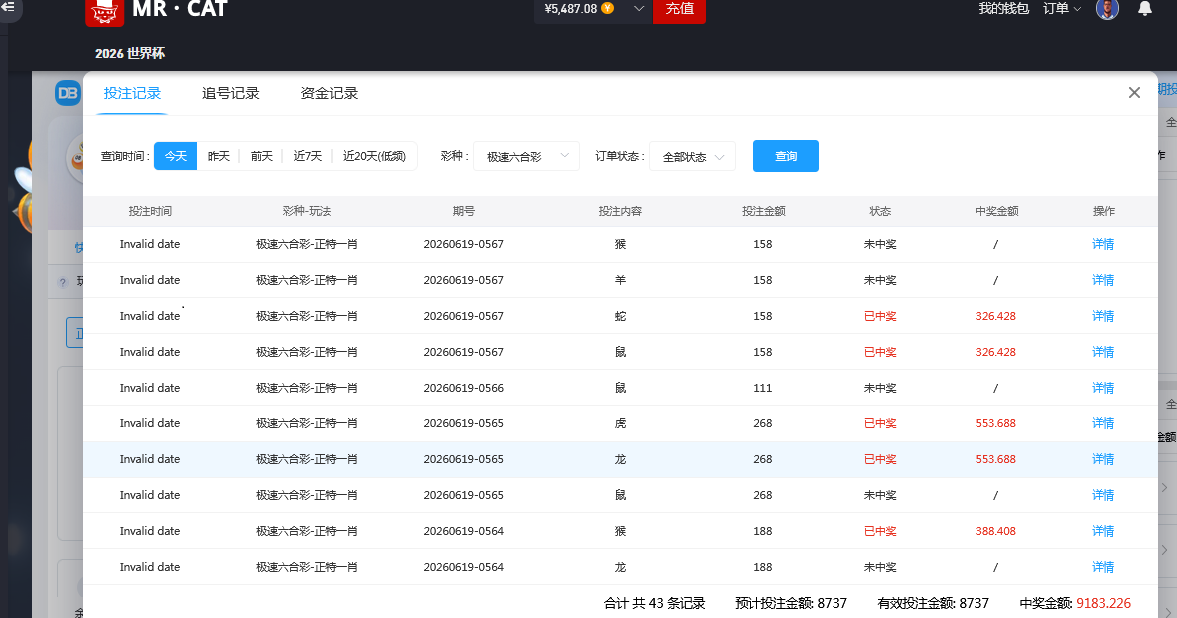Click 预计投注金额 8737 summary

(x=790, y=603)
